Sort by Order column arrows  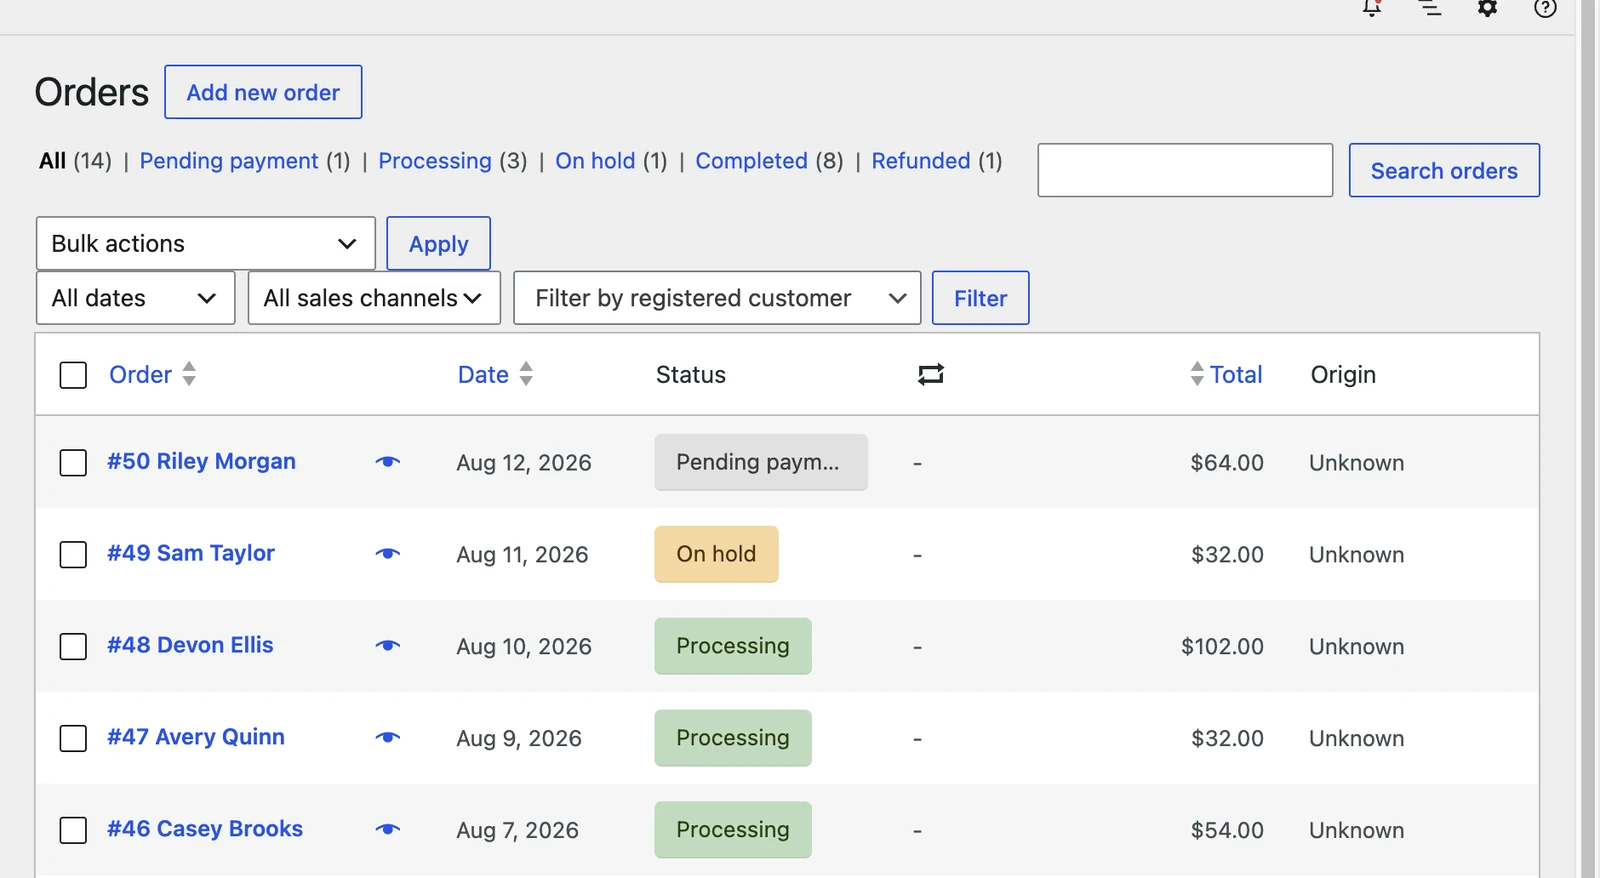click(x=189, y=375)
